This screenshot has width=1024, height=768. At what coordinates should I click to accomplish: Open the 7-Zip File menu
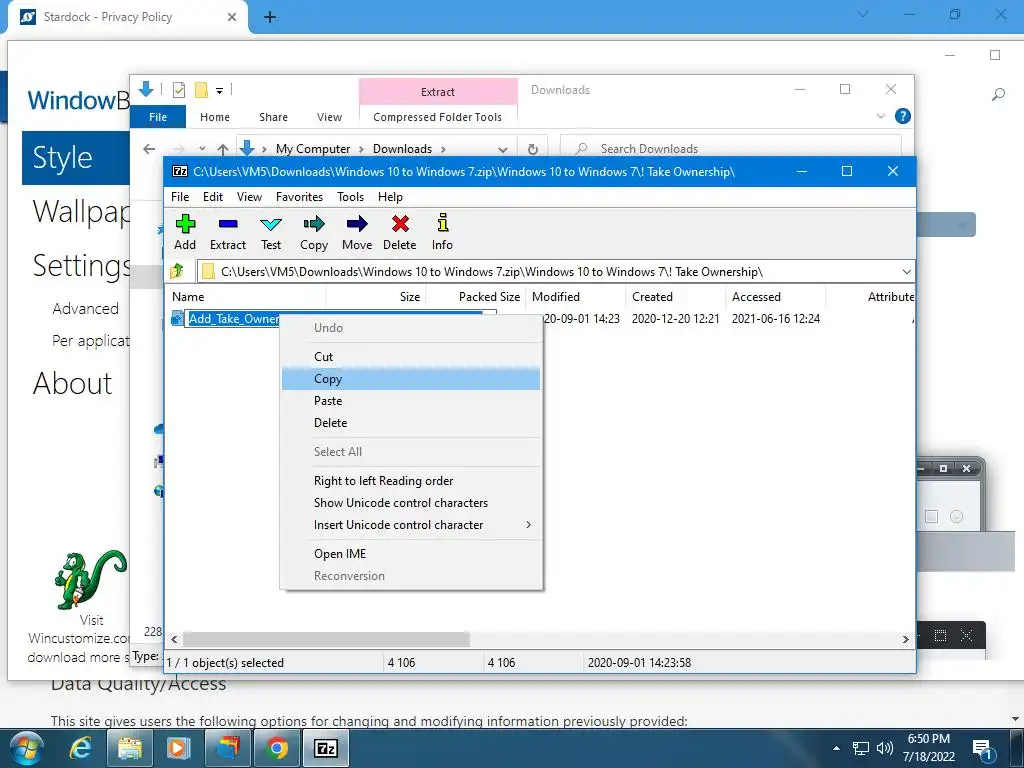(180, 197)
